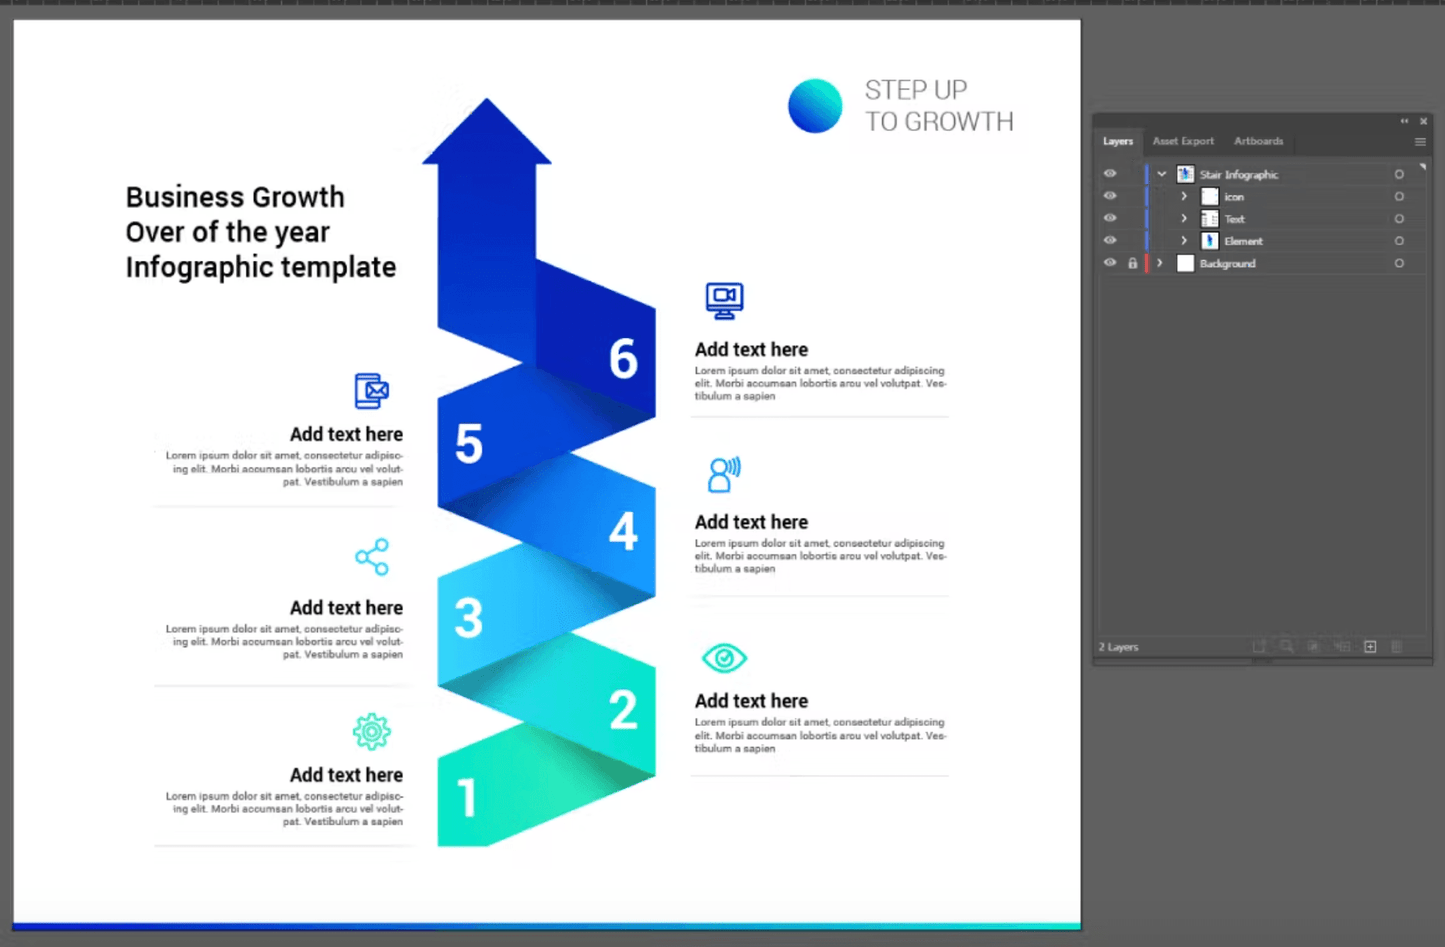The height and width of the screenshot is (947, 1445).
Task: Click Delete Selection trash icon in Layers panel
Action: tap(1397, 647)
